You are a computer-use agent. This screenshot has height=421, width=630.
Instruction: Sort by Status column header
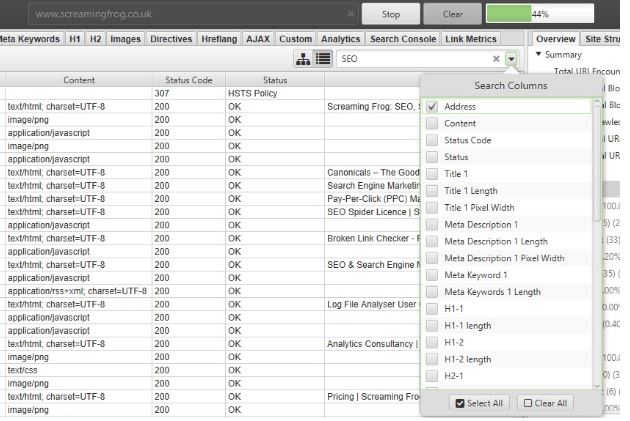click(x=275, y=80)
